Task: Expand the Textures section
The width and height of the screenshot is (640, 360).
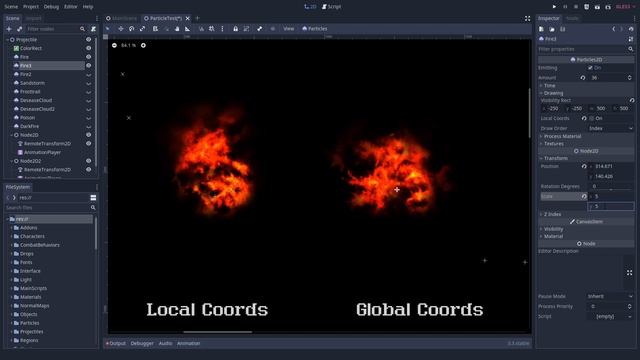Action: 586,144
